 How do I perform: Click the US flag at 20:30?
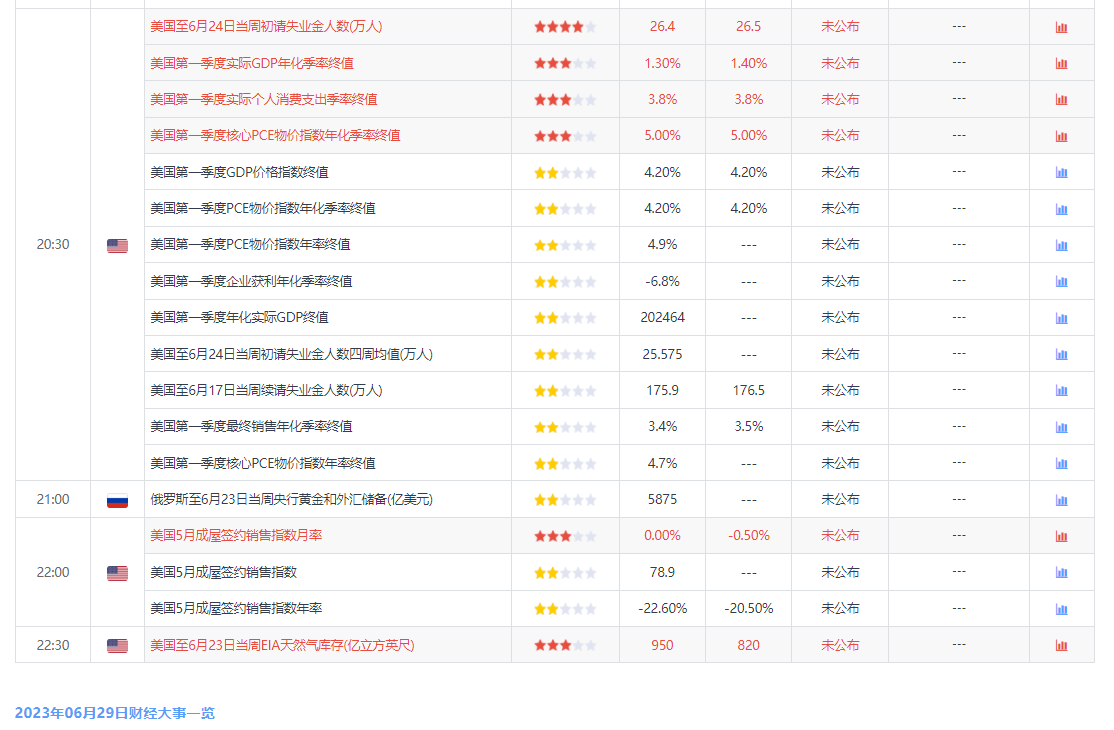(117, 246)
